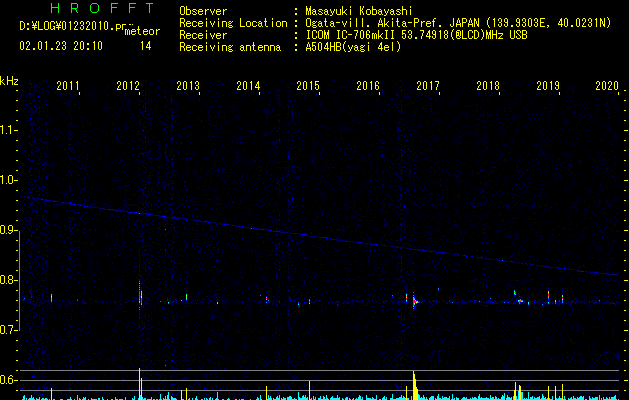The height and width of the screenshot is (400, 629).
Task: Click the diagonal blue drifting signal line
Action: (x=319, y=235)
